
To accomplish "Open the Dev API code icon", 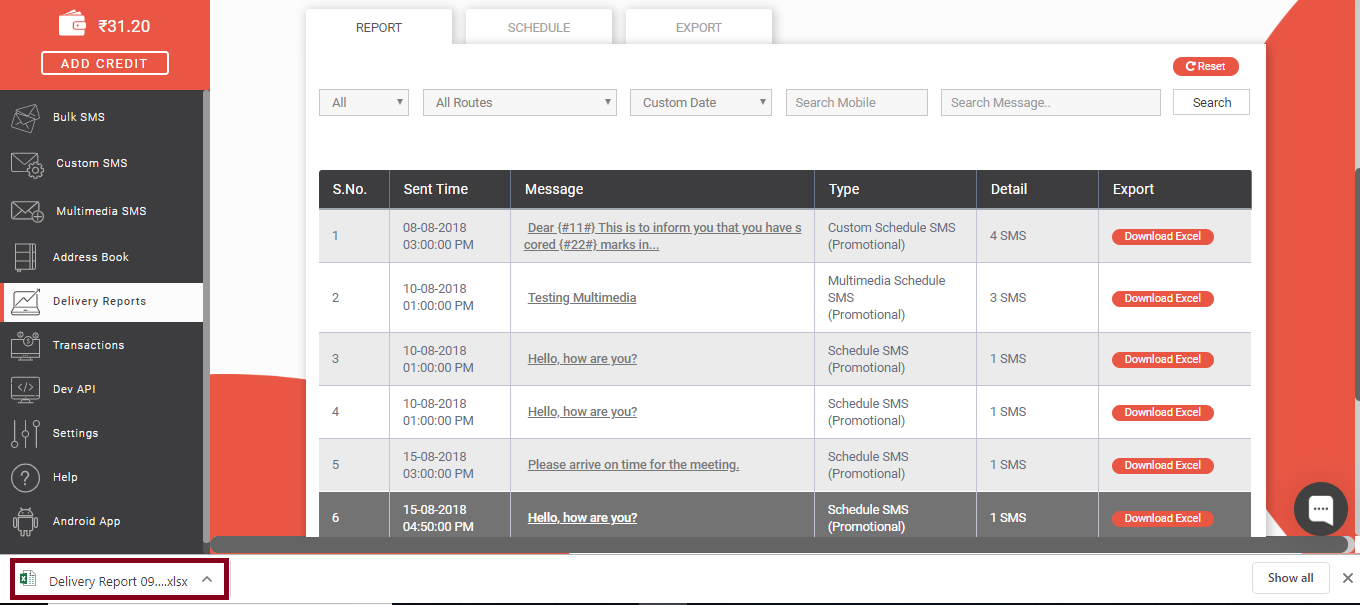I will [25, 389].
